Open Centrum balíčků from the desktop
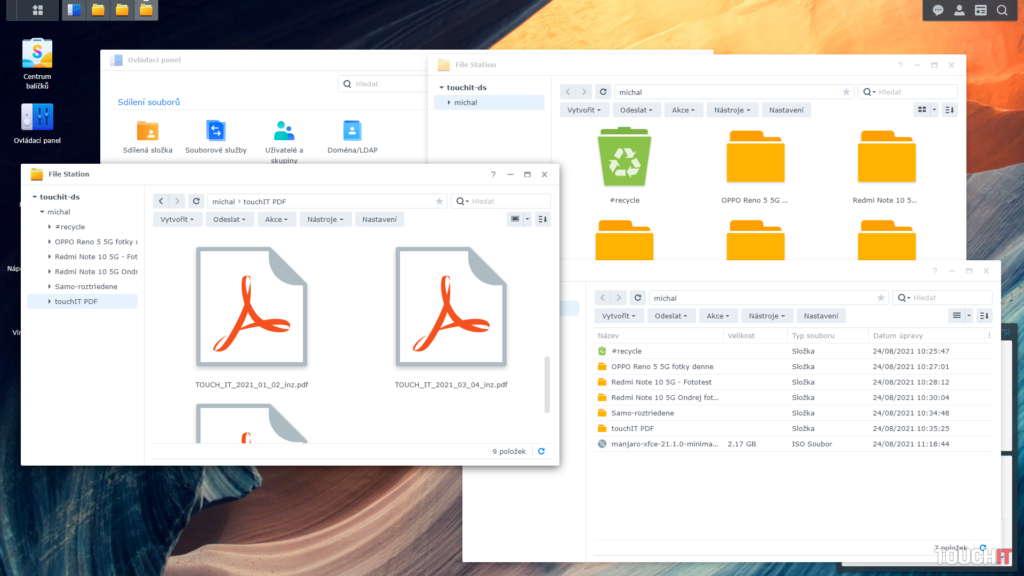 coord(37,54)
